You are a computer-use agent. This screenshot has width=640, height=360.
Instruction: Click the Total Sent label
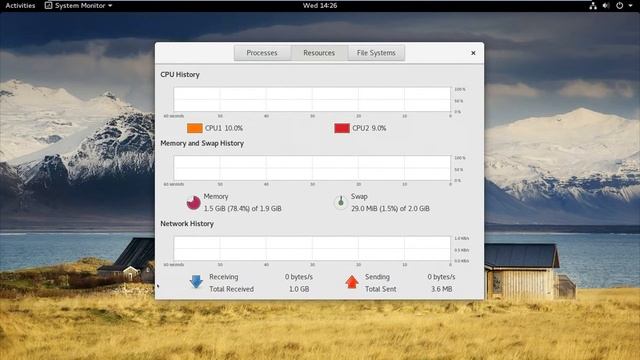tap(380, 289)
